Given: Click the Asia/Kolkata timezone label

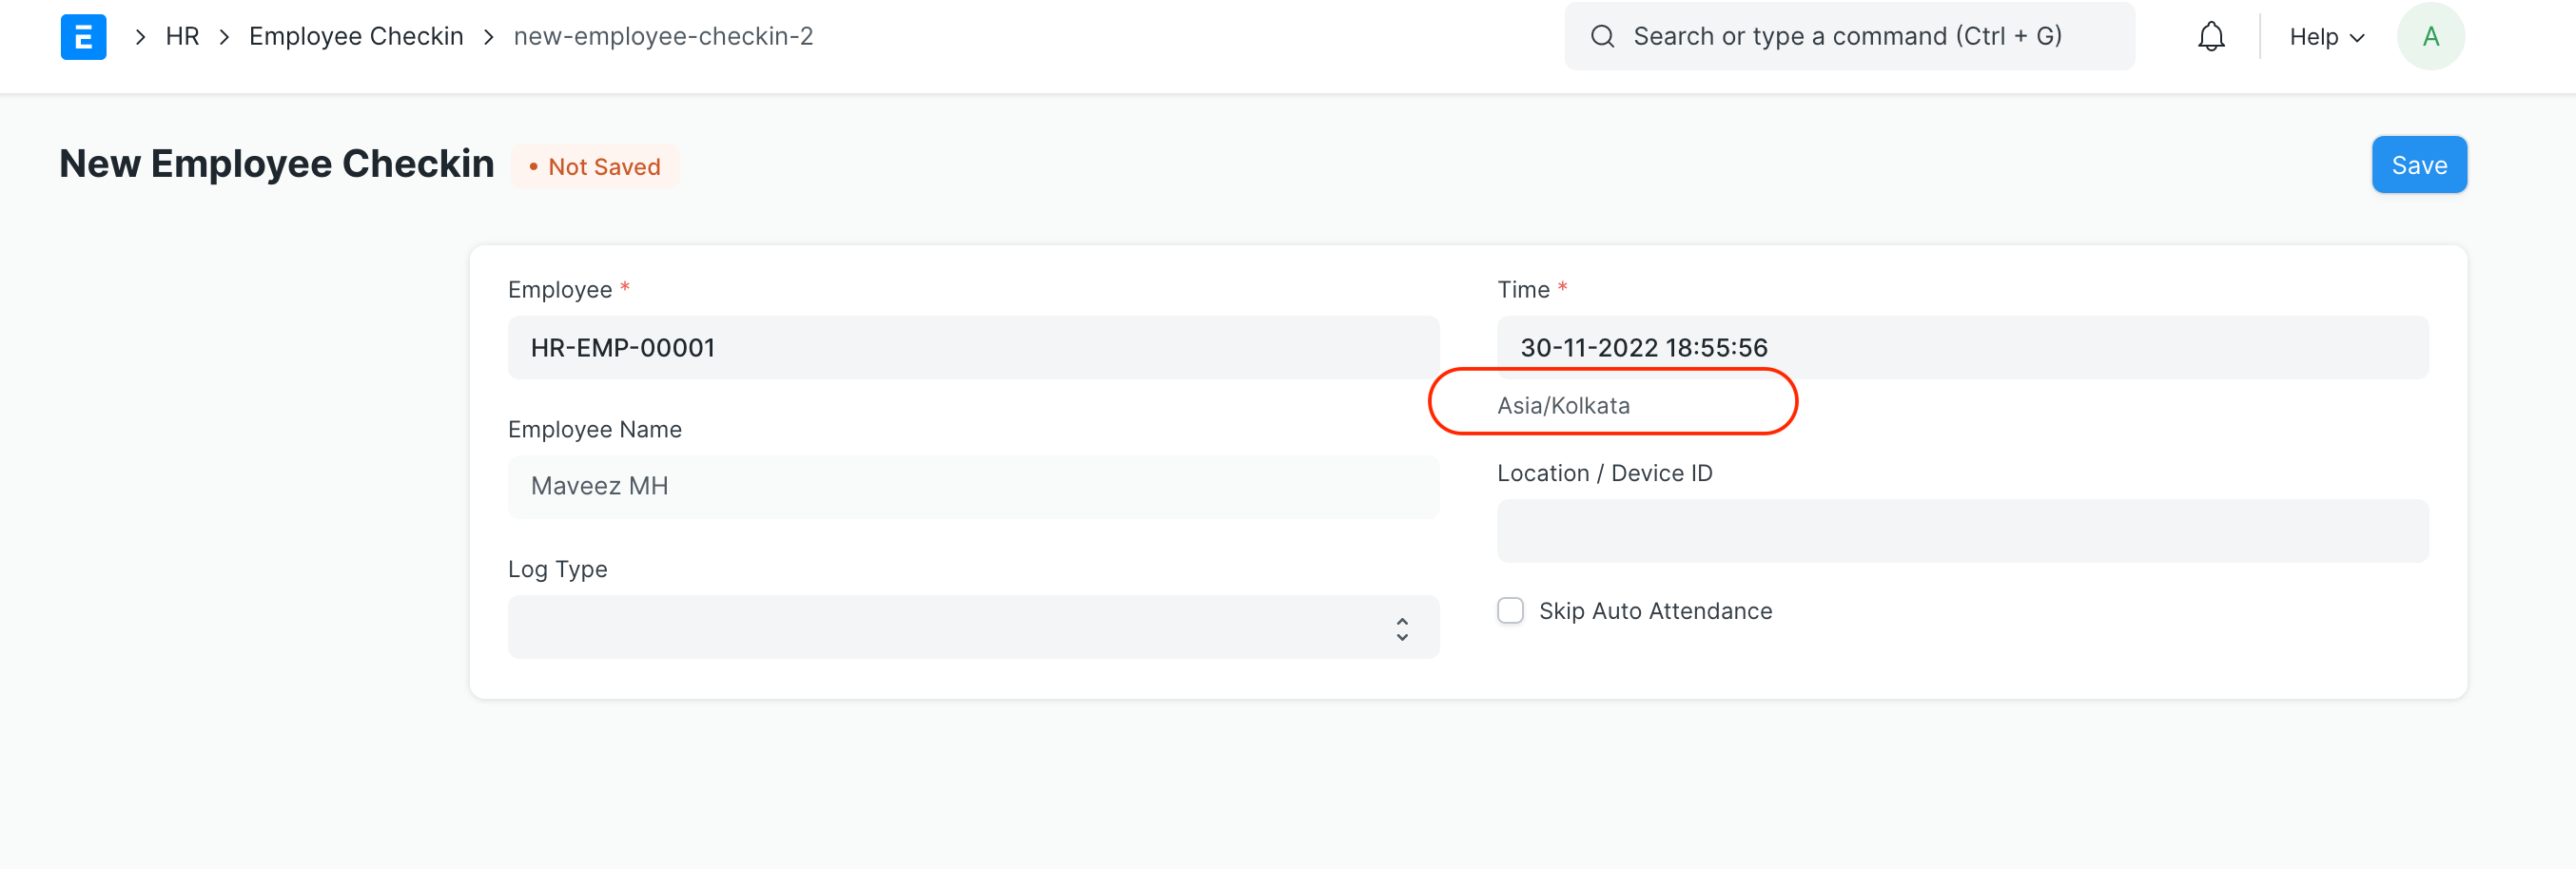Looking at the screenshot, I should (x=1563, y=404).
